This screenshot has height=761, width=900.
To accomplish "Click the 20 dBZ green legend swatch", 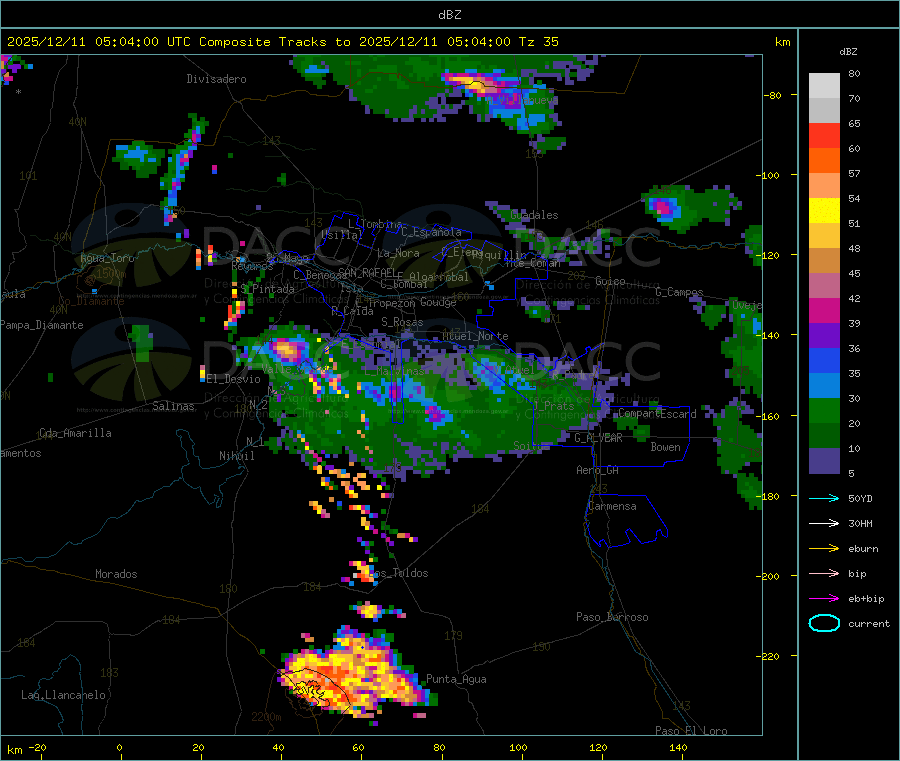I will click(x=824, y=410).
